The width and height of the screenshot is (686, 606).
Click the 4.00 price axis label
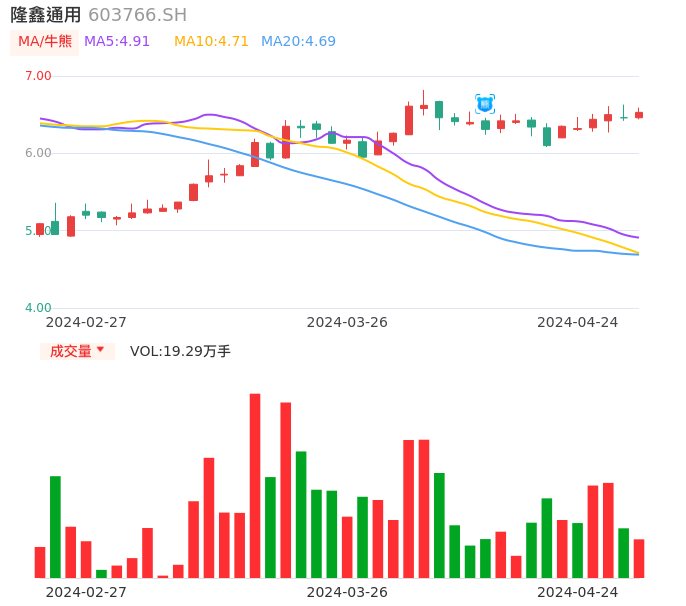pos(38,308)
